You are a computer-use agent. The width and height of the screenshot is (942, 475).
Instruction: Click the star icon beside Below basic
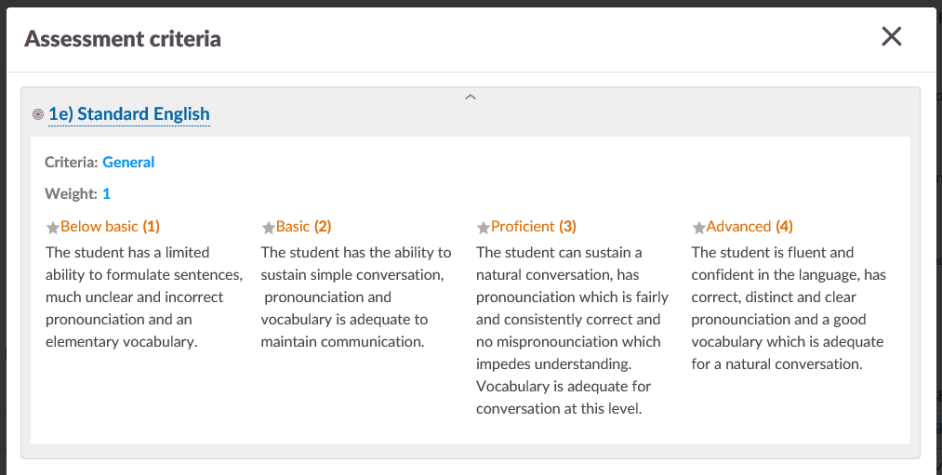coord(52,227)
